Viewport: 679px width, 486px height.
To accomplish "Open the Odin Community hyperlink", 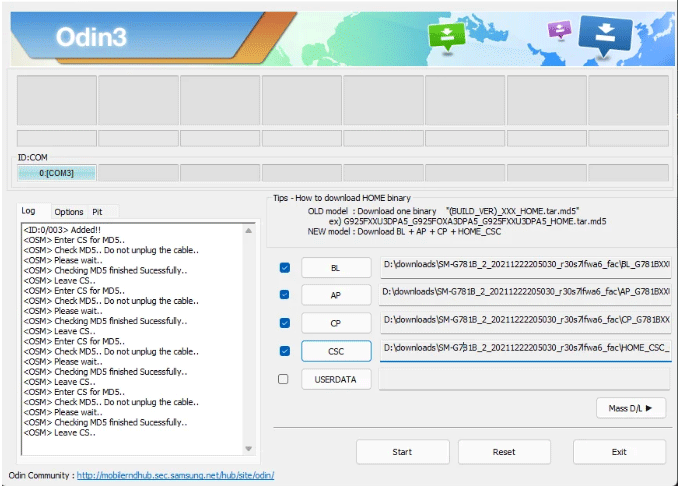I will click(x=175, y=475).
